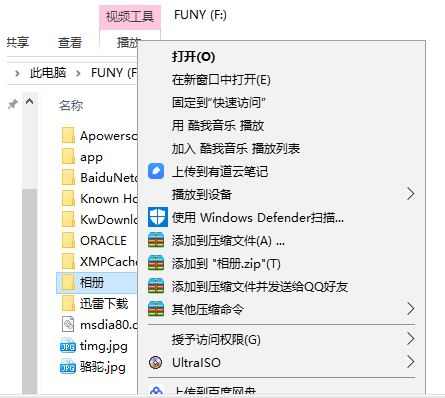Select the 迅雷下载 folder name
The image size is (445, 398).
104,303
